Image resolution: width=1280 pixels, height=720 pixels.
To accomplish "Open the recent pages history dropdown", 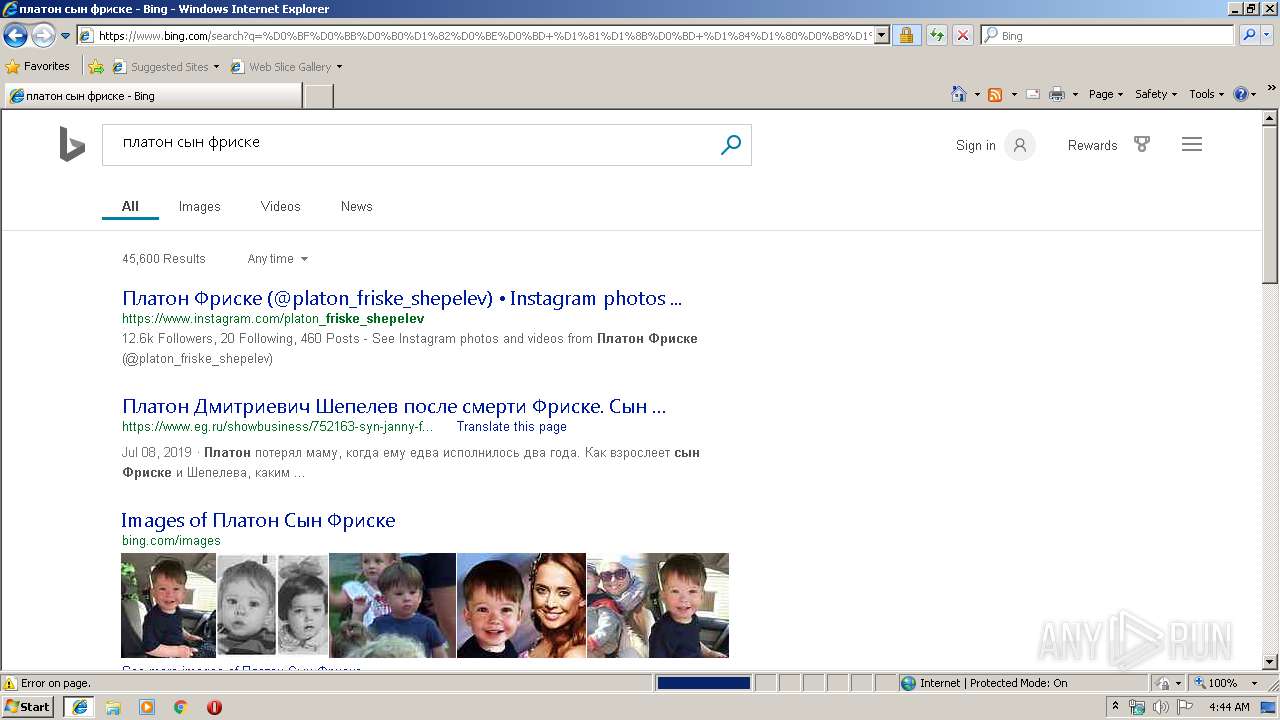I will pyautogui.click(x=66, y=36).
